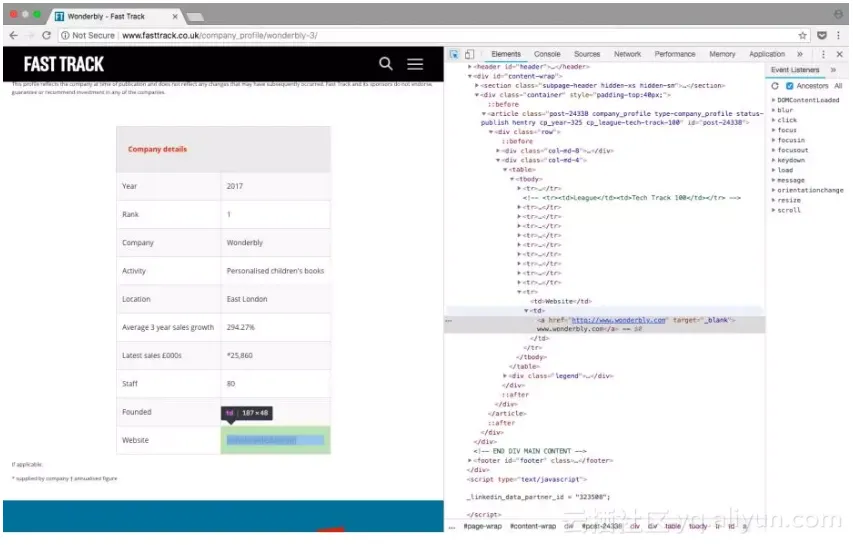Click the Not Secure info icon
This screenshot has width=853, height=545.
click(x=65, y=35)
